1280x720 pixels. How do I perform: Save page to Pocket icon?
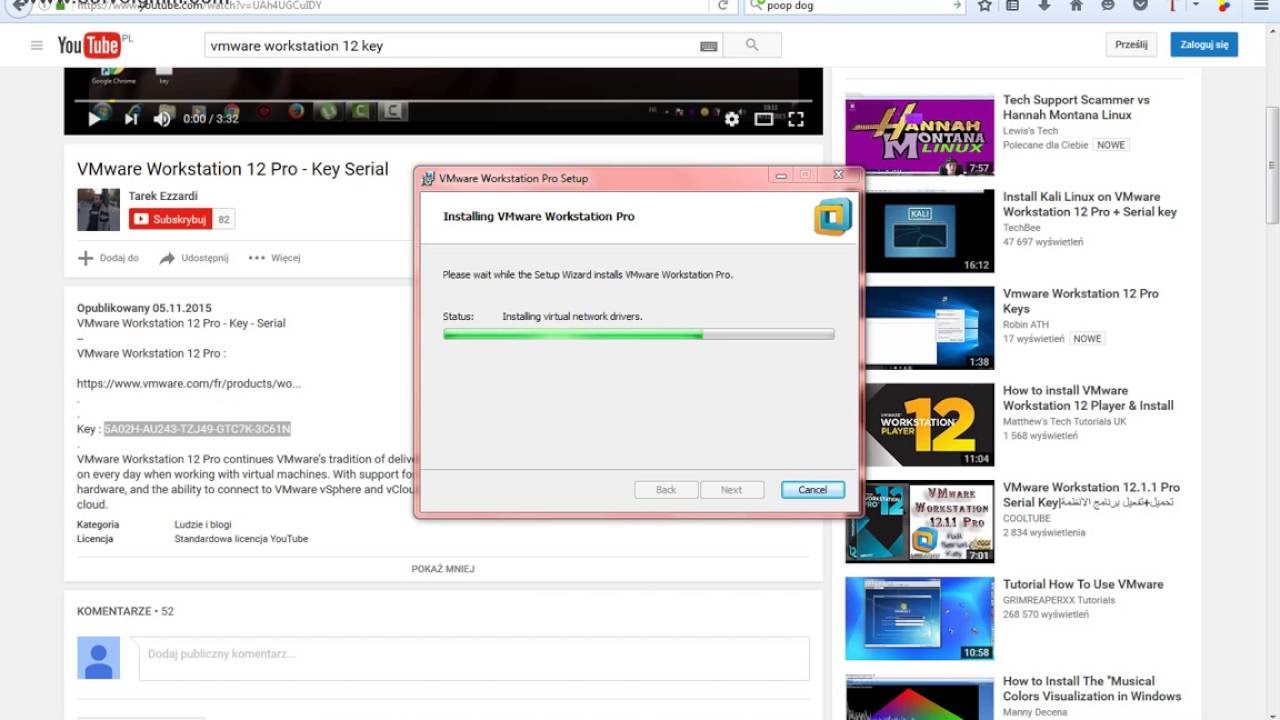(x=1140, y=5)
